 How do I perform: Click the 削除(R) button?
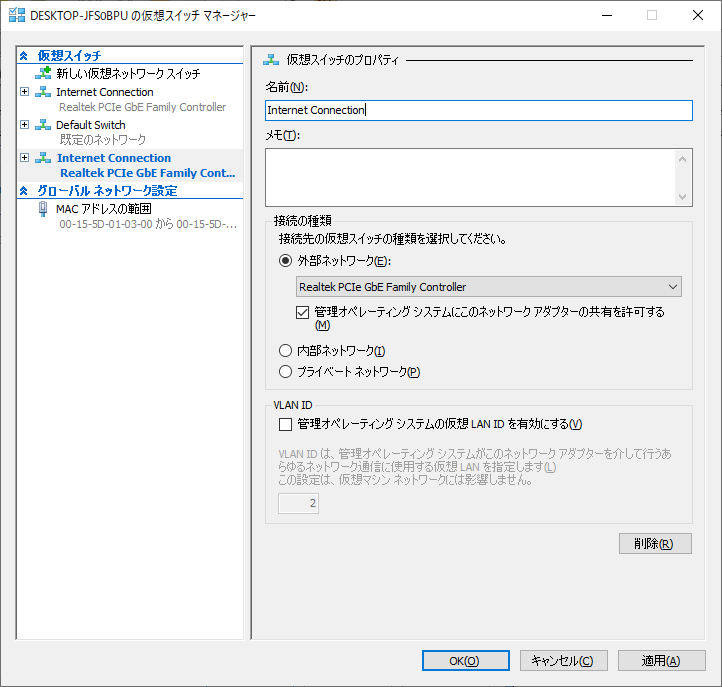(x=655, y=544)
